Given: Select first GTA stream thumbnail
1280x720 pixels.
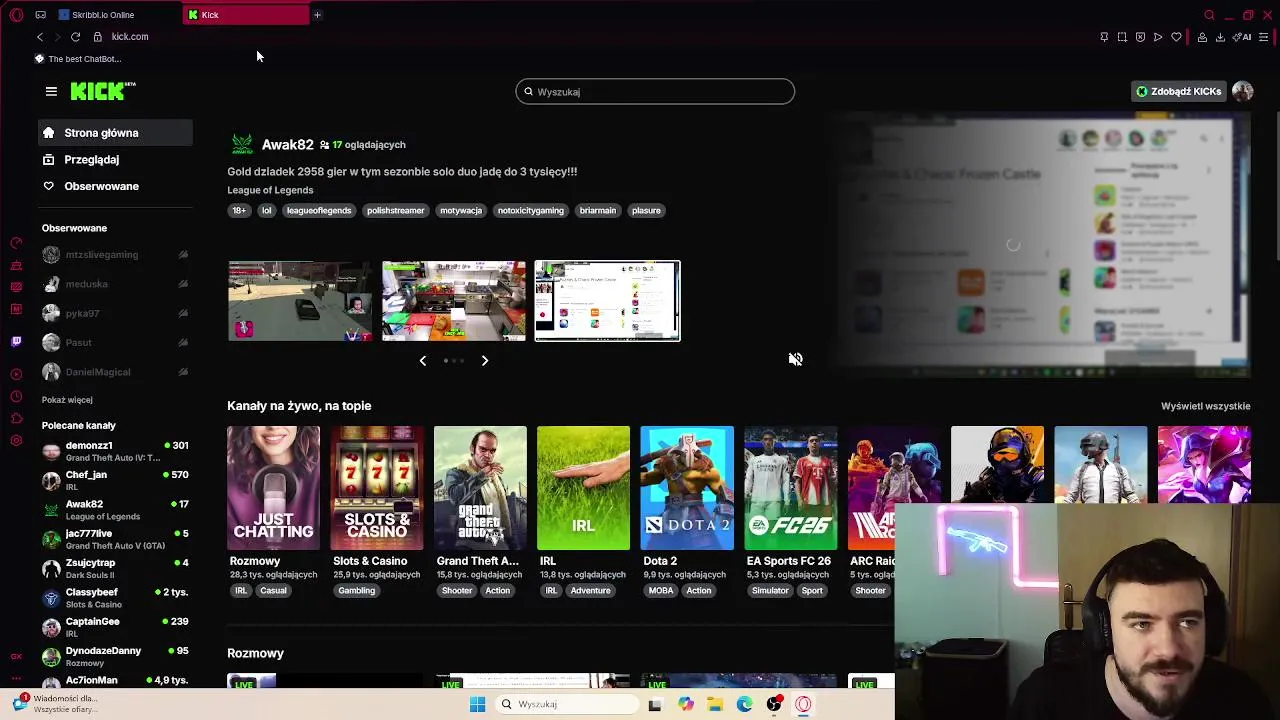Looking at the screenshot, I should pos(300,301).
